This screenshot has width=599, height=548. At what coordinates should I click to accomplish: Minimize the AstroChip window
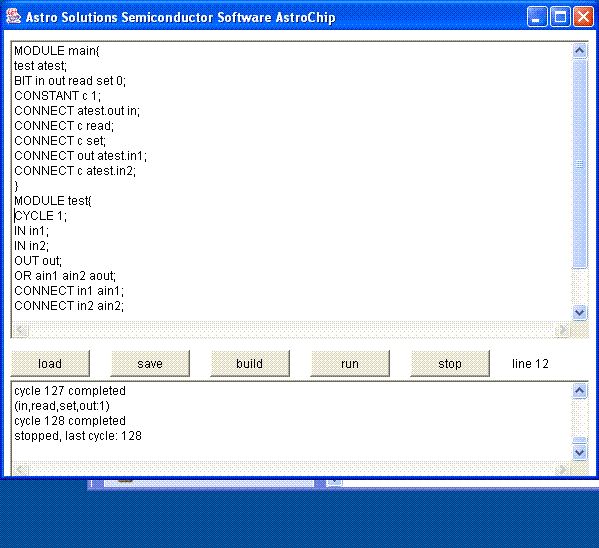[536, 17]
